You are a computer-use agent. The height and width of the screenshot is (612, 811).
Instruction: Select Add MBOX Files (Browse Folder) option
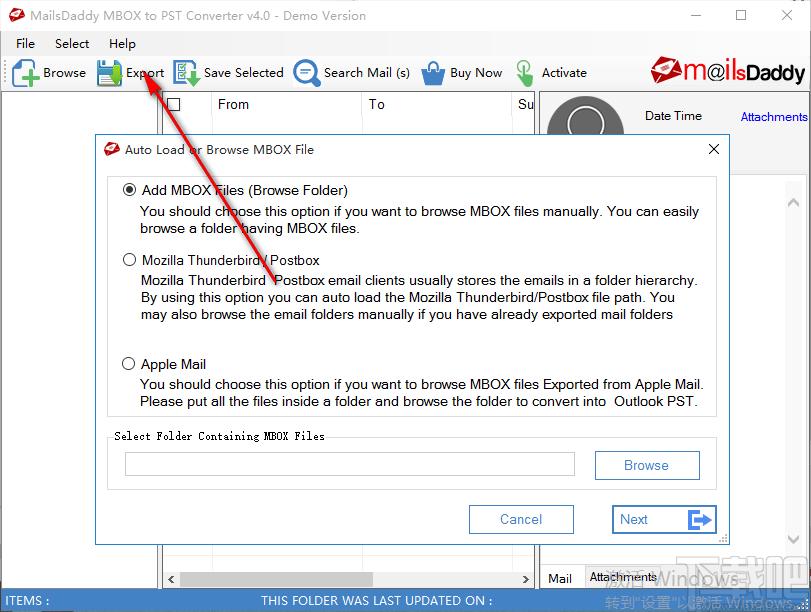129,190
